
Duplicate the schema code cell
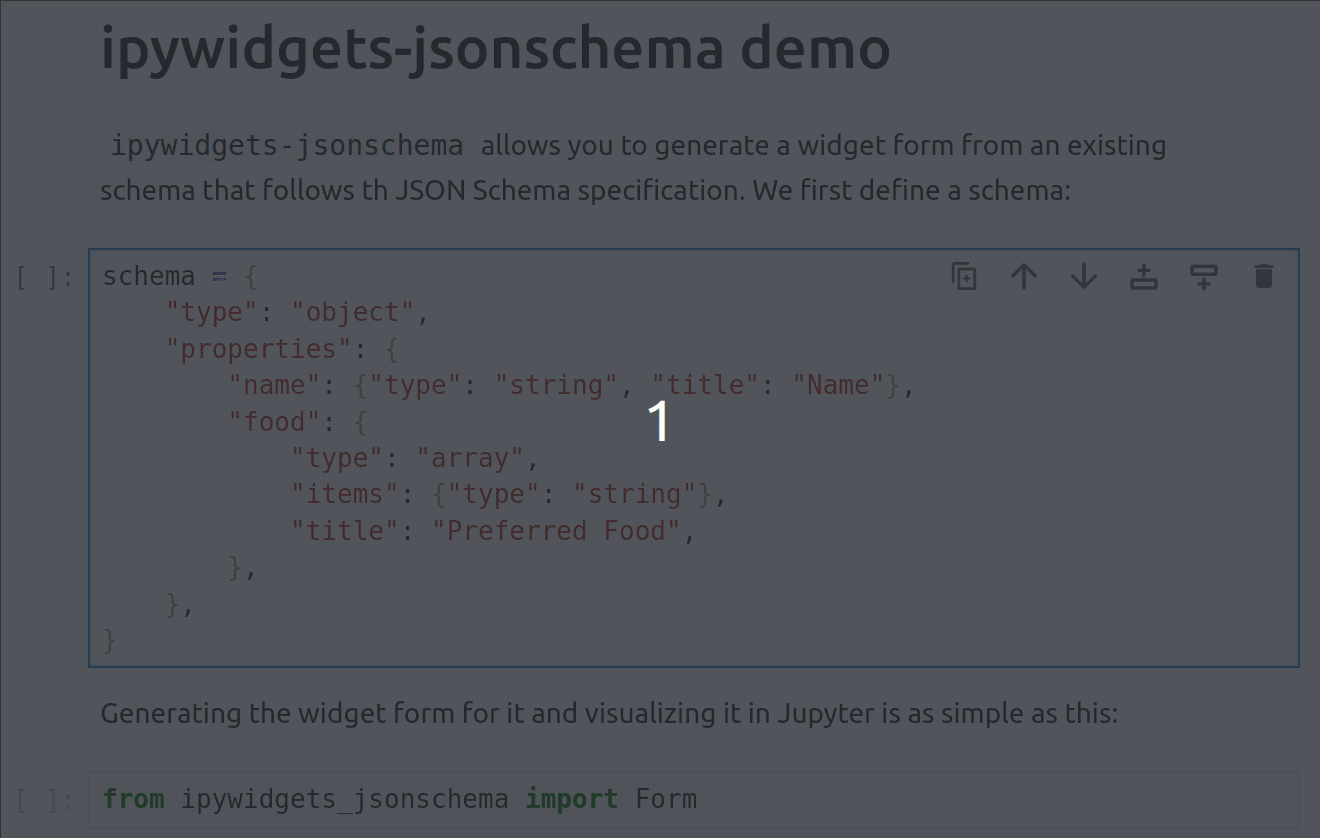tap(964, 276)
